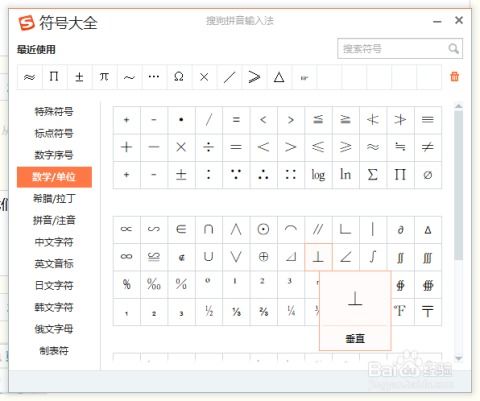Select the 数字序号 category

tap(54, 155)
